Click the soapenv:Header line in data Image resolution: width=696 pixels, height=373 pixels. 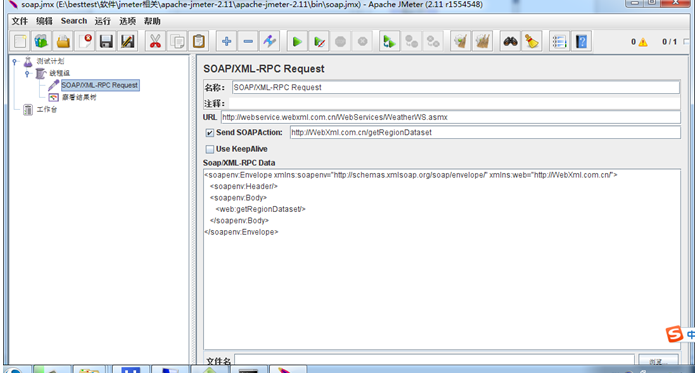click(244, 186)
